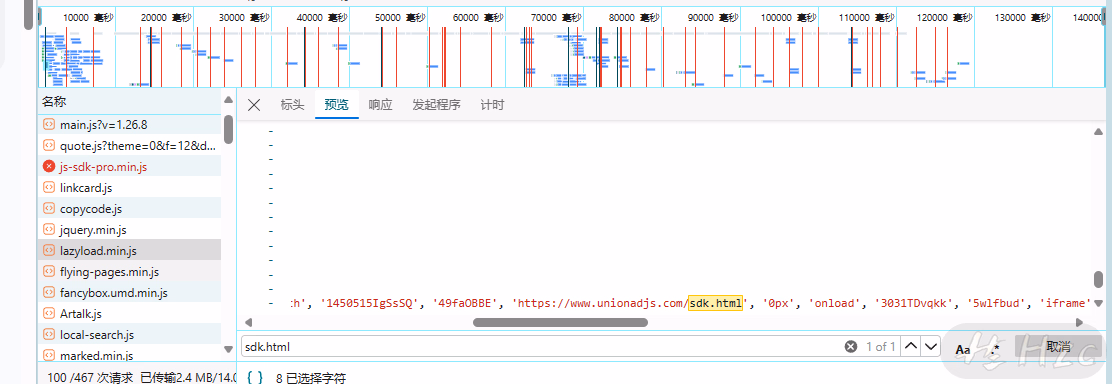Viewport: 1112px width, 384px height.
Task: Click the request list scroll down arrow
Action: [x=228, y=349]
